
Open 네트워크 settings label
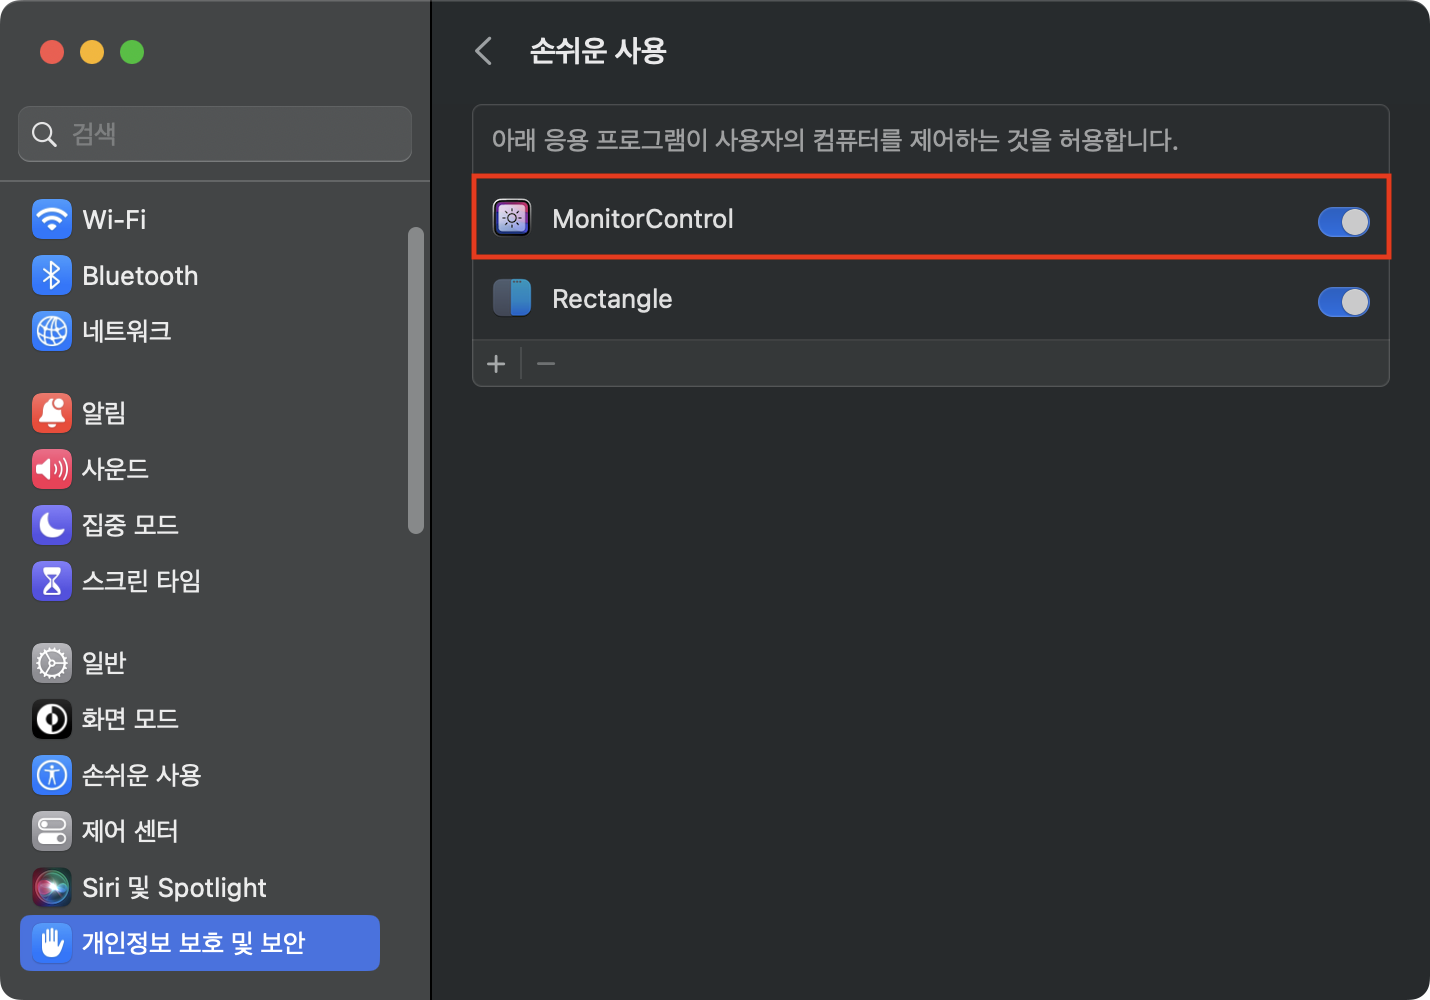tap(126, 331)
